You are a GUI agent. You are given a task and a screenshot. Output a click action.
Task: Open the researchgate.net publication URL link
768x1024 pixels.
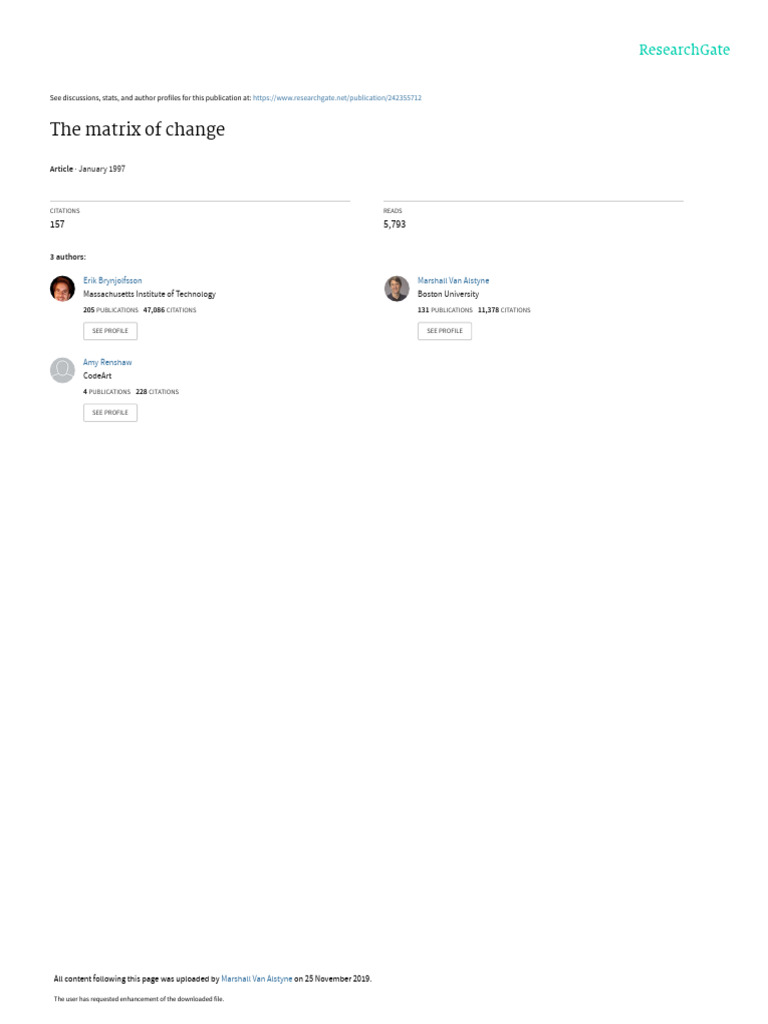point(337,98)
